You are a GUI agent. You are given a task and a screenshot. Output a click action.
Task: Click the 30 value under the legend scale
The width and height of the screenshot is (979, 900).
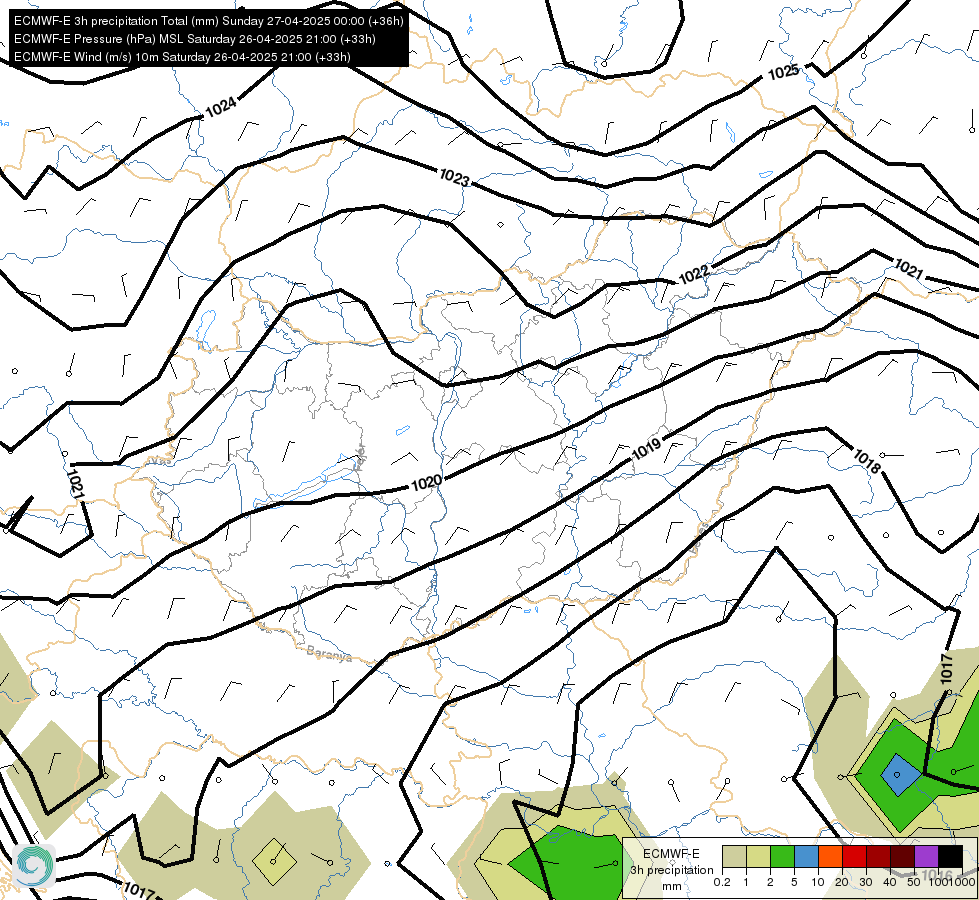pos(866,882)
